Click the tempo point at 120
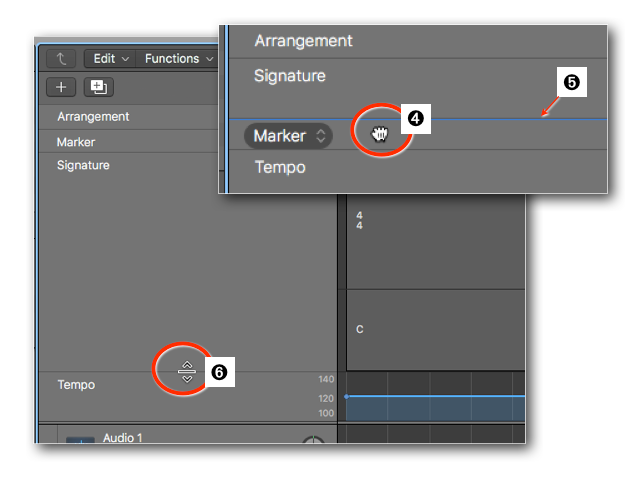Image resolution: width=640 pixels, height=484 pixels. point(346,397)
